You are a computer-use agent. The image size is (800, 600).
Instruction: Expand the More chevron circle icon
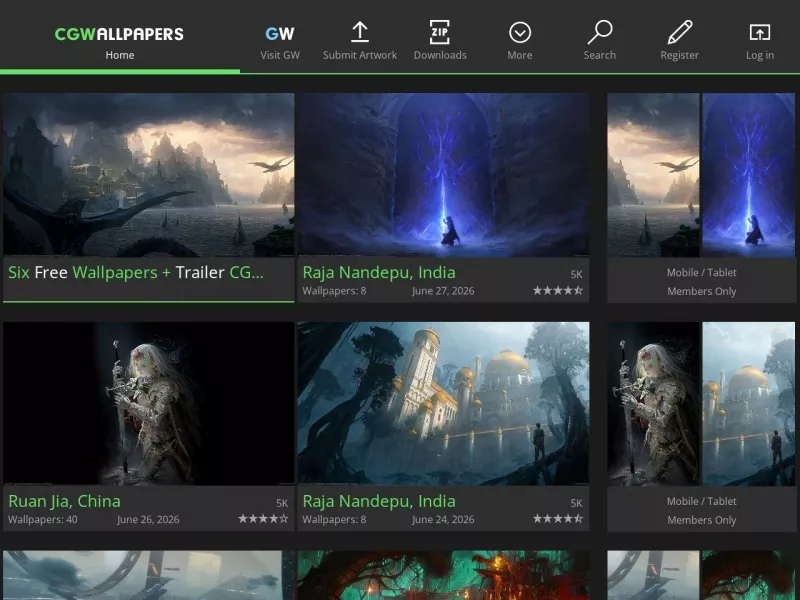click(520, 33)
